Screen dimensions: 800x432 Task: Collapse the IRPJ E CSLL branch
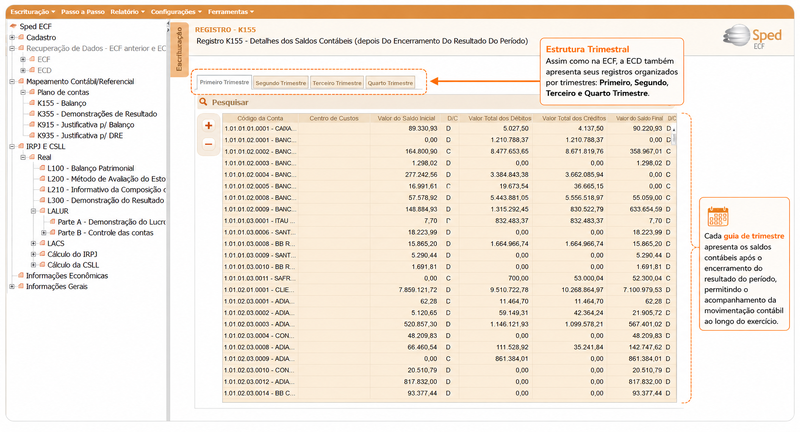12,146
